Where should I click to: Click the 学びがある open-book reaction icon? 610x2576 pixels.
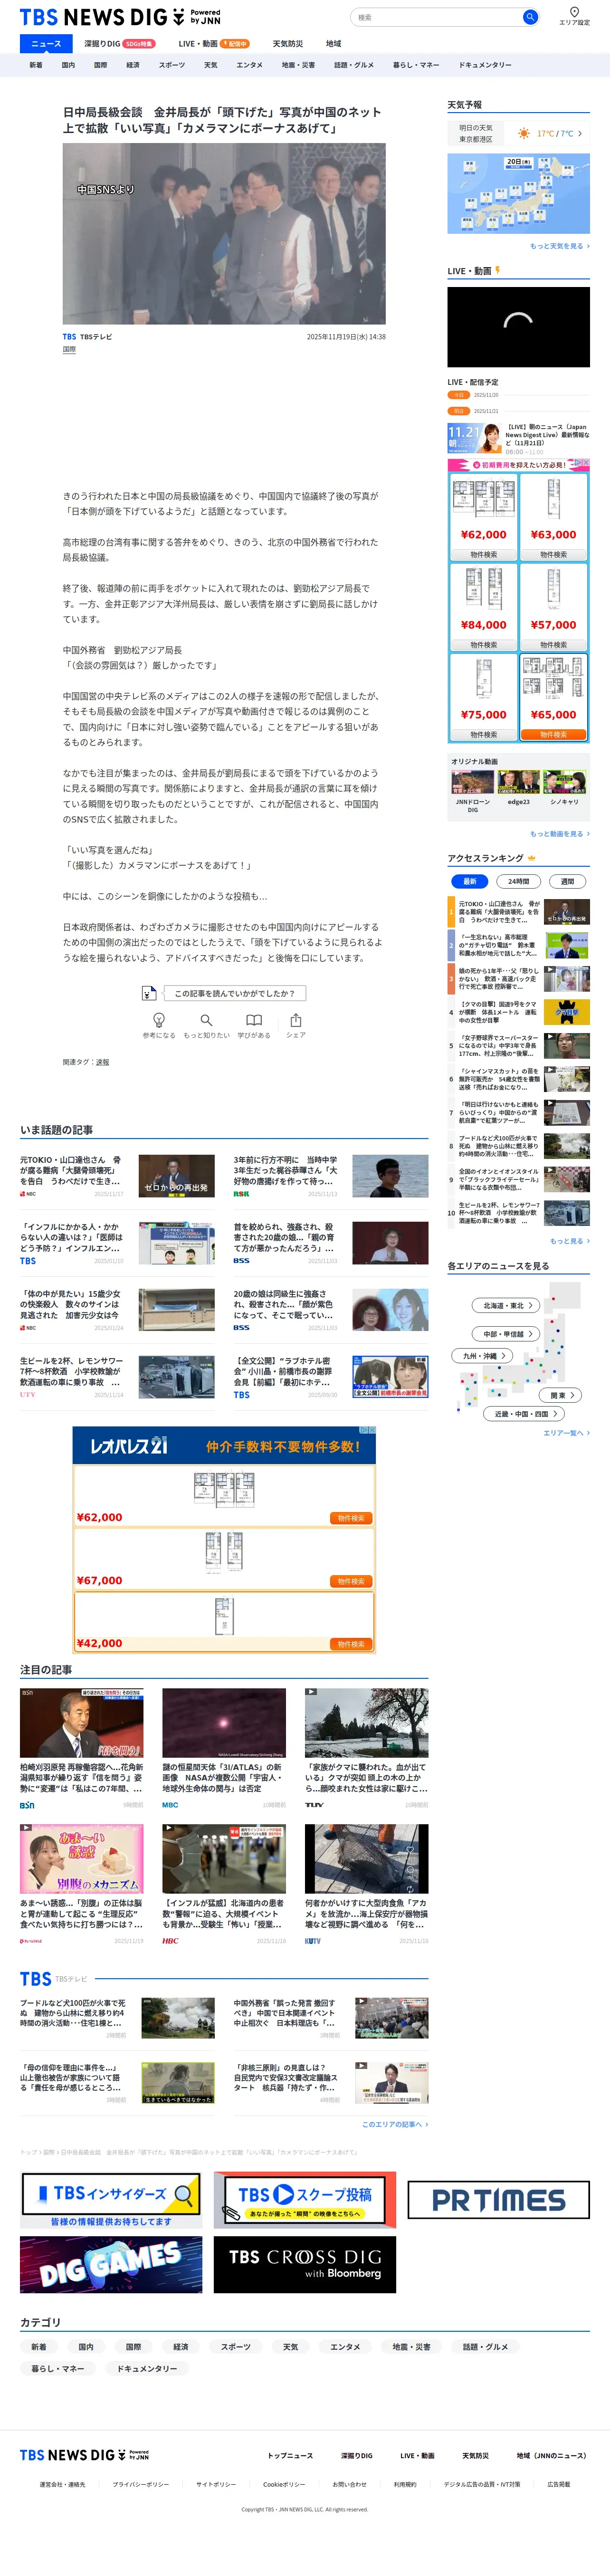[x=254, y=1020]
